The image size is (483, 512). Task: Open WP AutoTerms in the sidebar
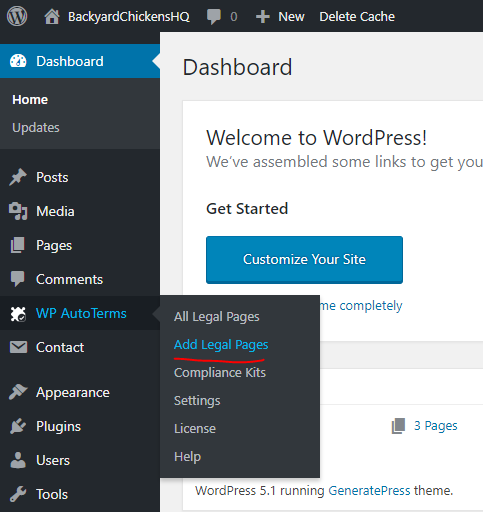pyautogui.click(x=80, y=313)
